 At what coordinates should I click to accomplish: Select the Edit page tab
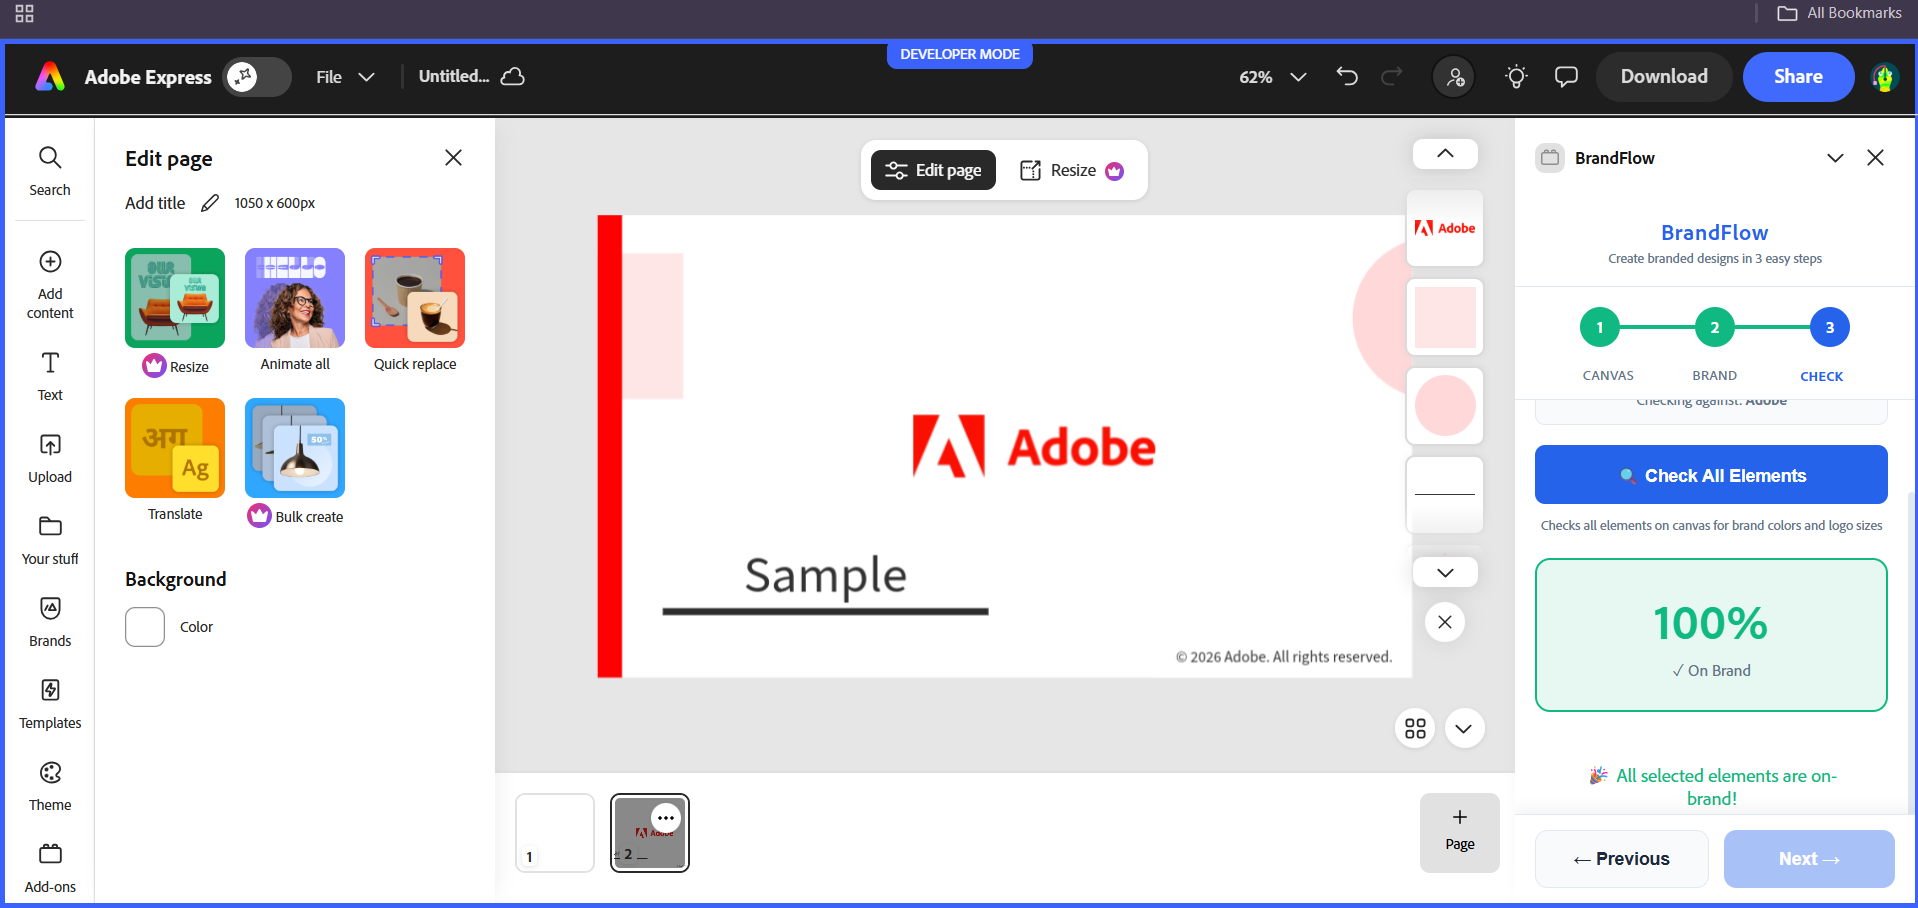(933, 170)
